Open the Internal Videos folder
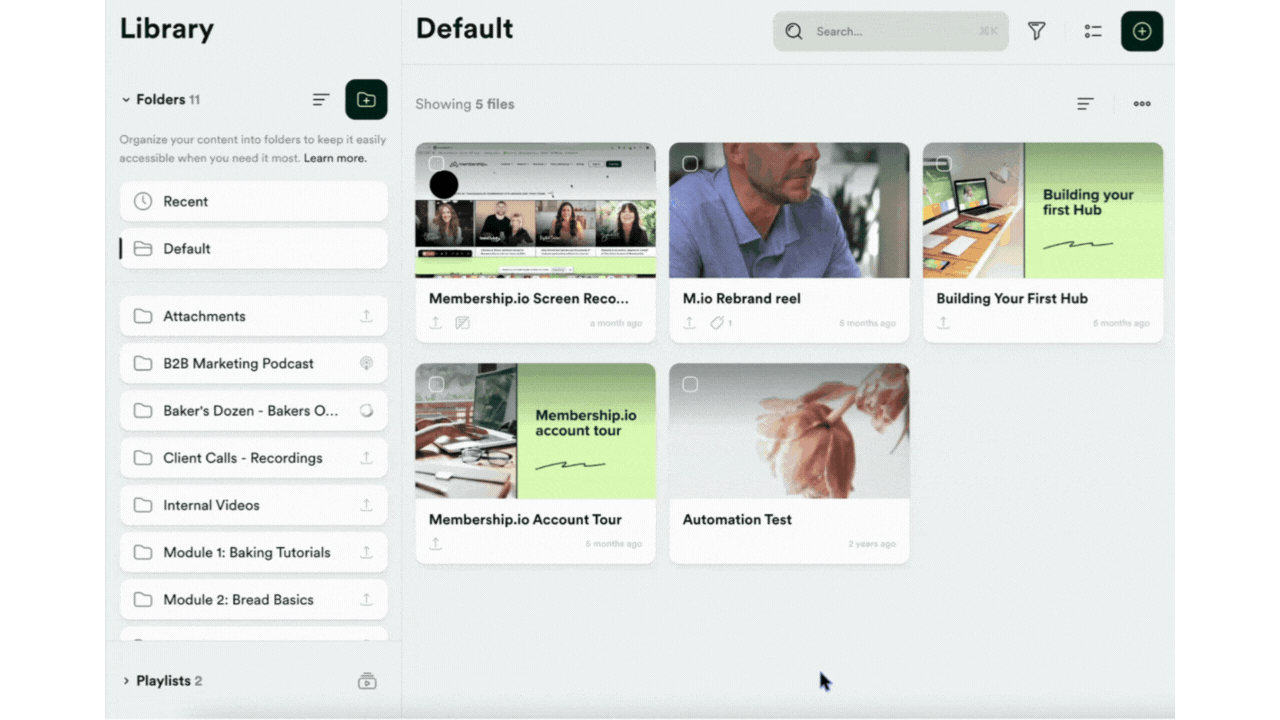The height and width of the screenshot is (720, 1280). pyautogui.click(x=254, y=505)
